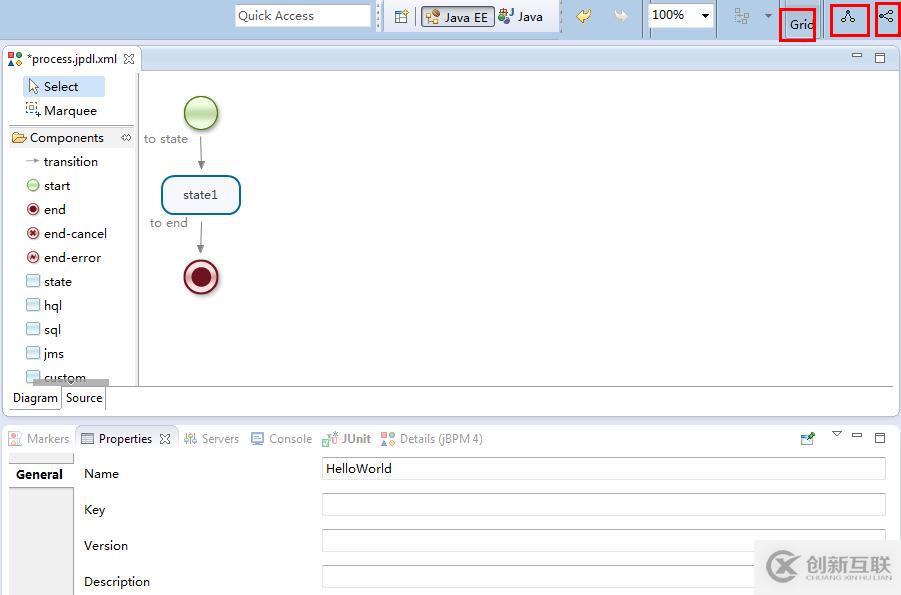Select the state1 node on canvas
The height and width of the screenshot is (595, 901).
201,195
